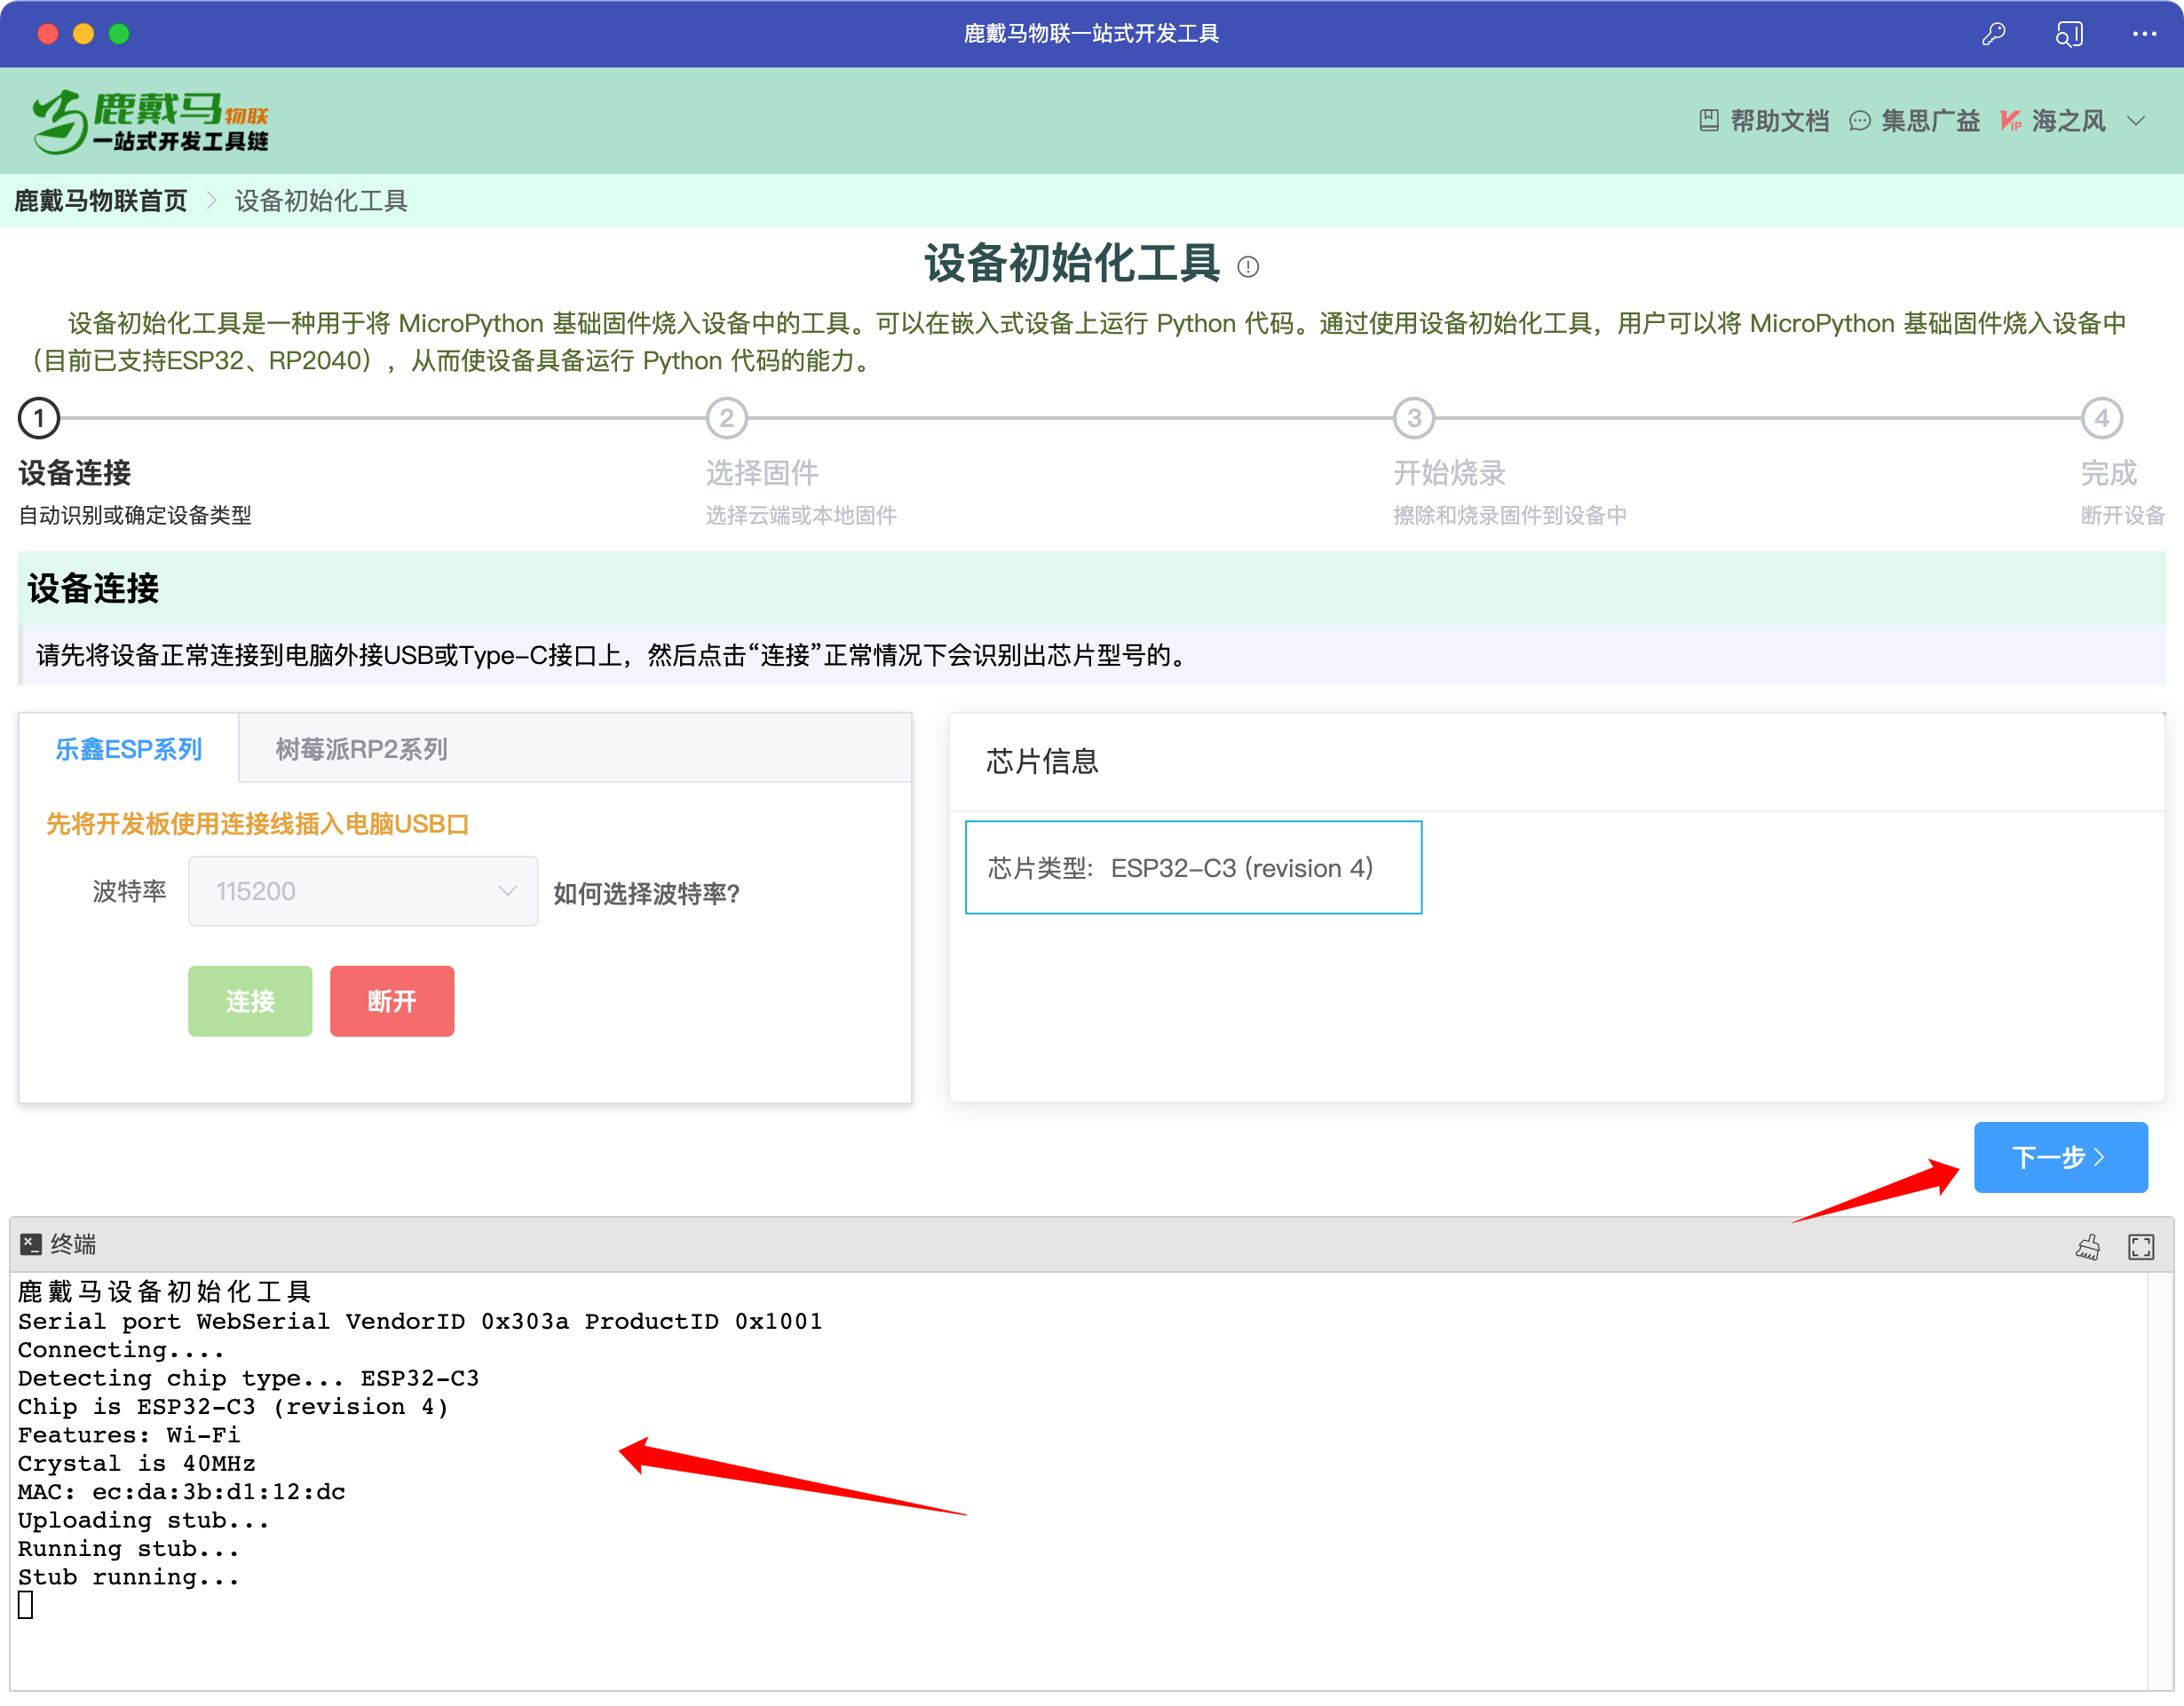The image size is (2184, 1706).
Task: Click the 集思广益 chat bubble icon
Action: [x=1859, y=121]
